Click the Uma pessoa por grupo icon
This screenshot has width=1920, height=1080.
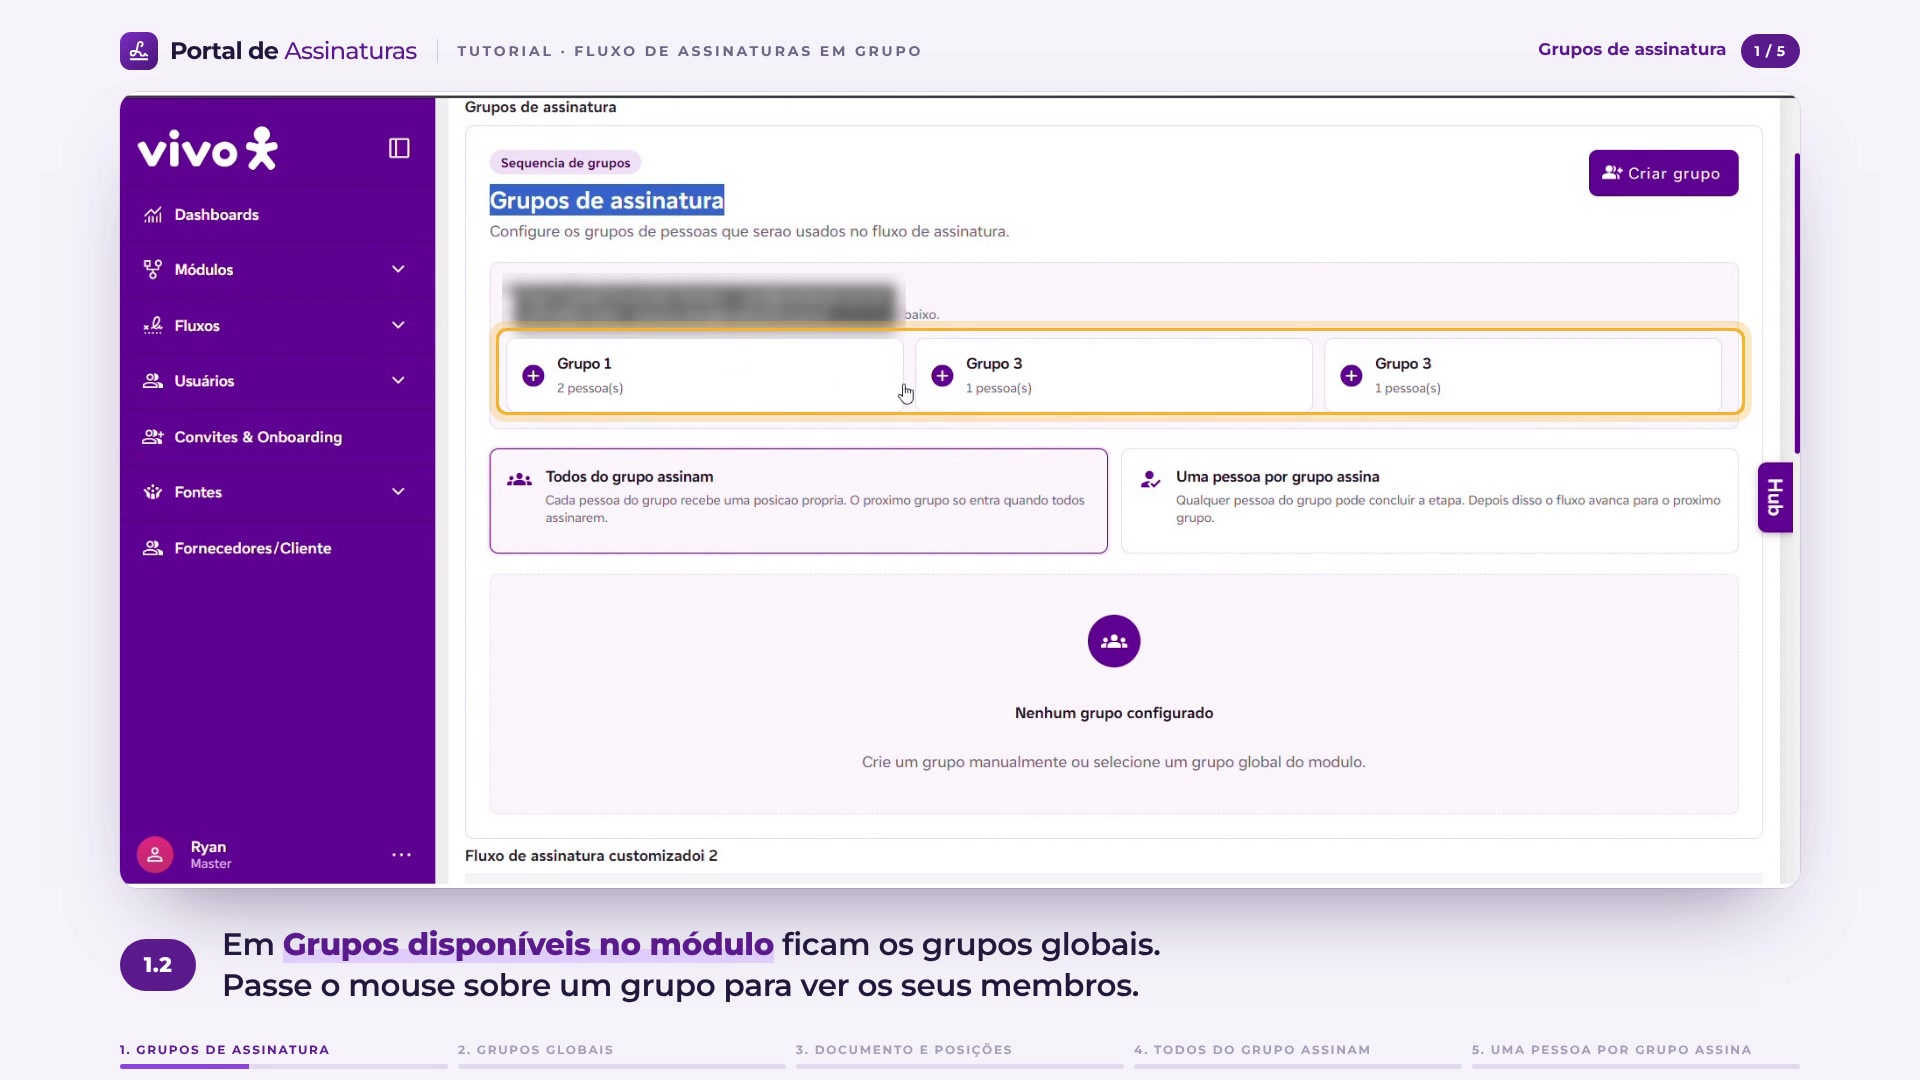pyautogui.click(x=1151, y=480)
